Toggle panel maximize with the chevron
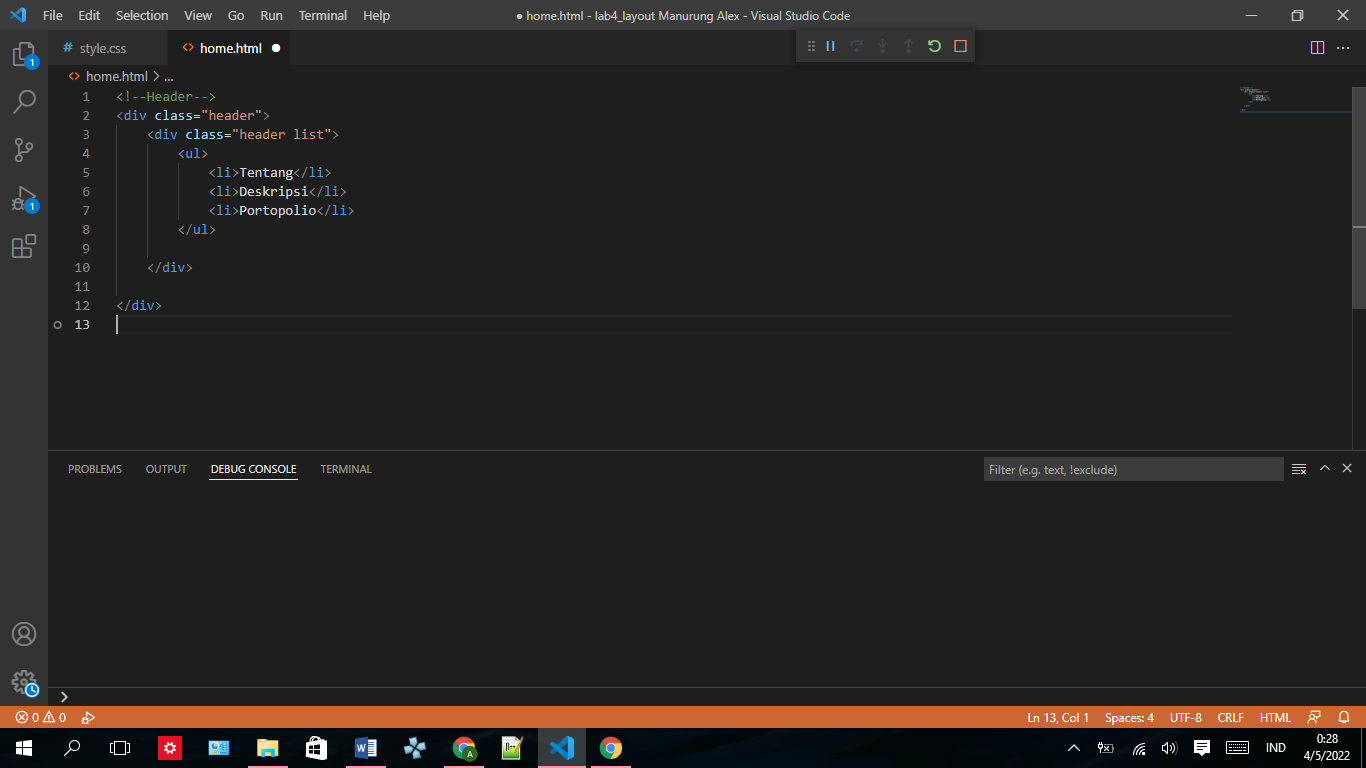Viewport: 1366px width, 768px height. pyautogui.click(x=1324, y=468)
